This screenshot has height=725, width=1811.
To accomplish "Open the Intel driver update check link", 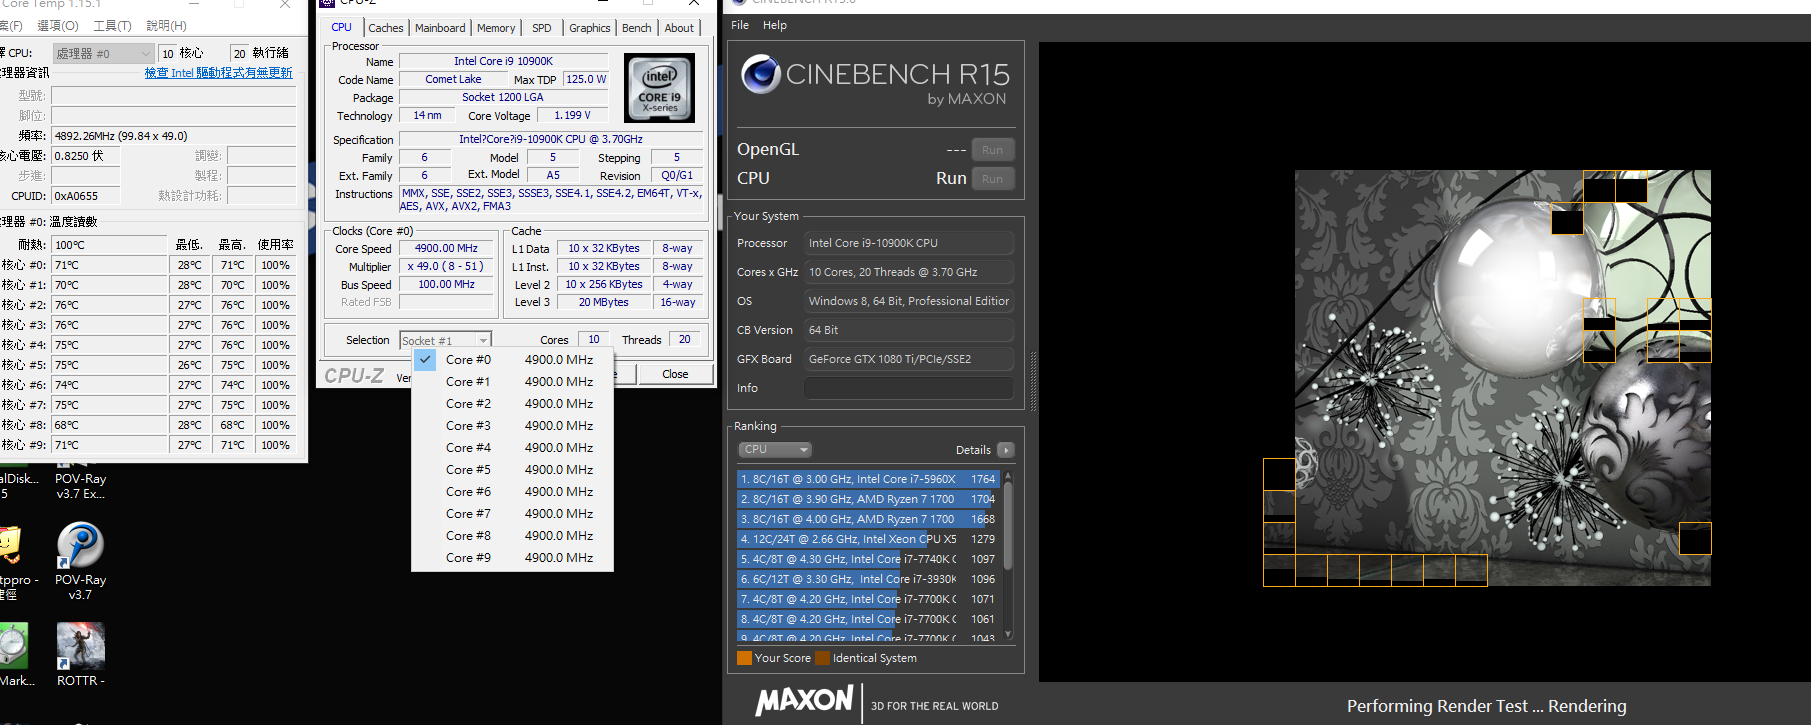I will [219, 73].
